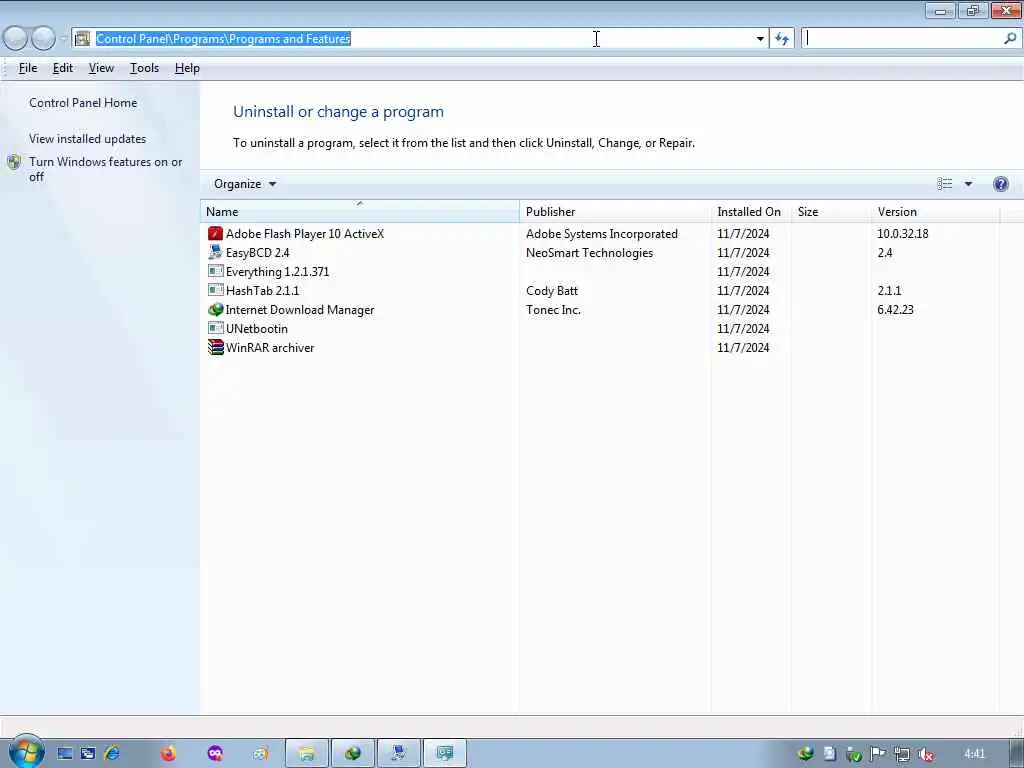Open the File menu
The image size is (1024, 768).
27,68
